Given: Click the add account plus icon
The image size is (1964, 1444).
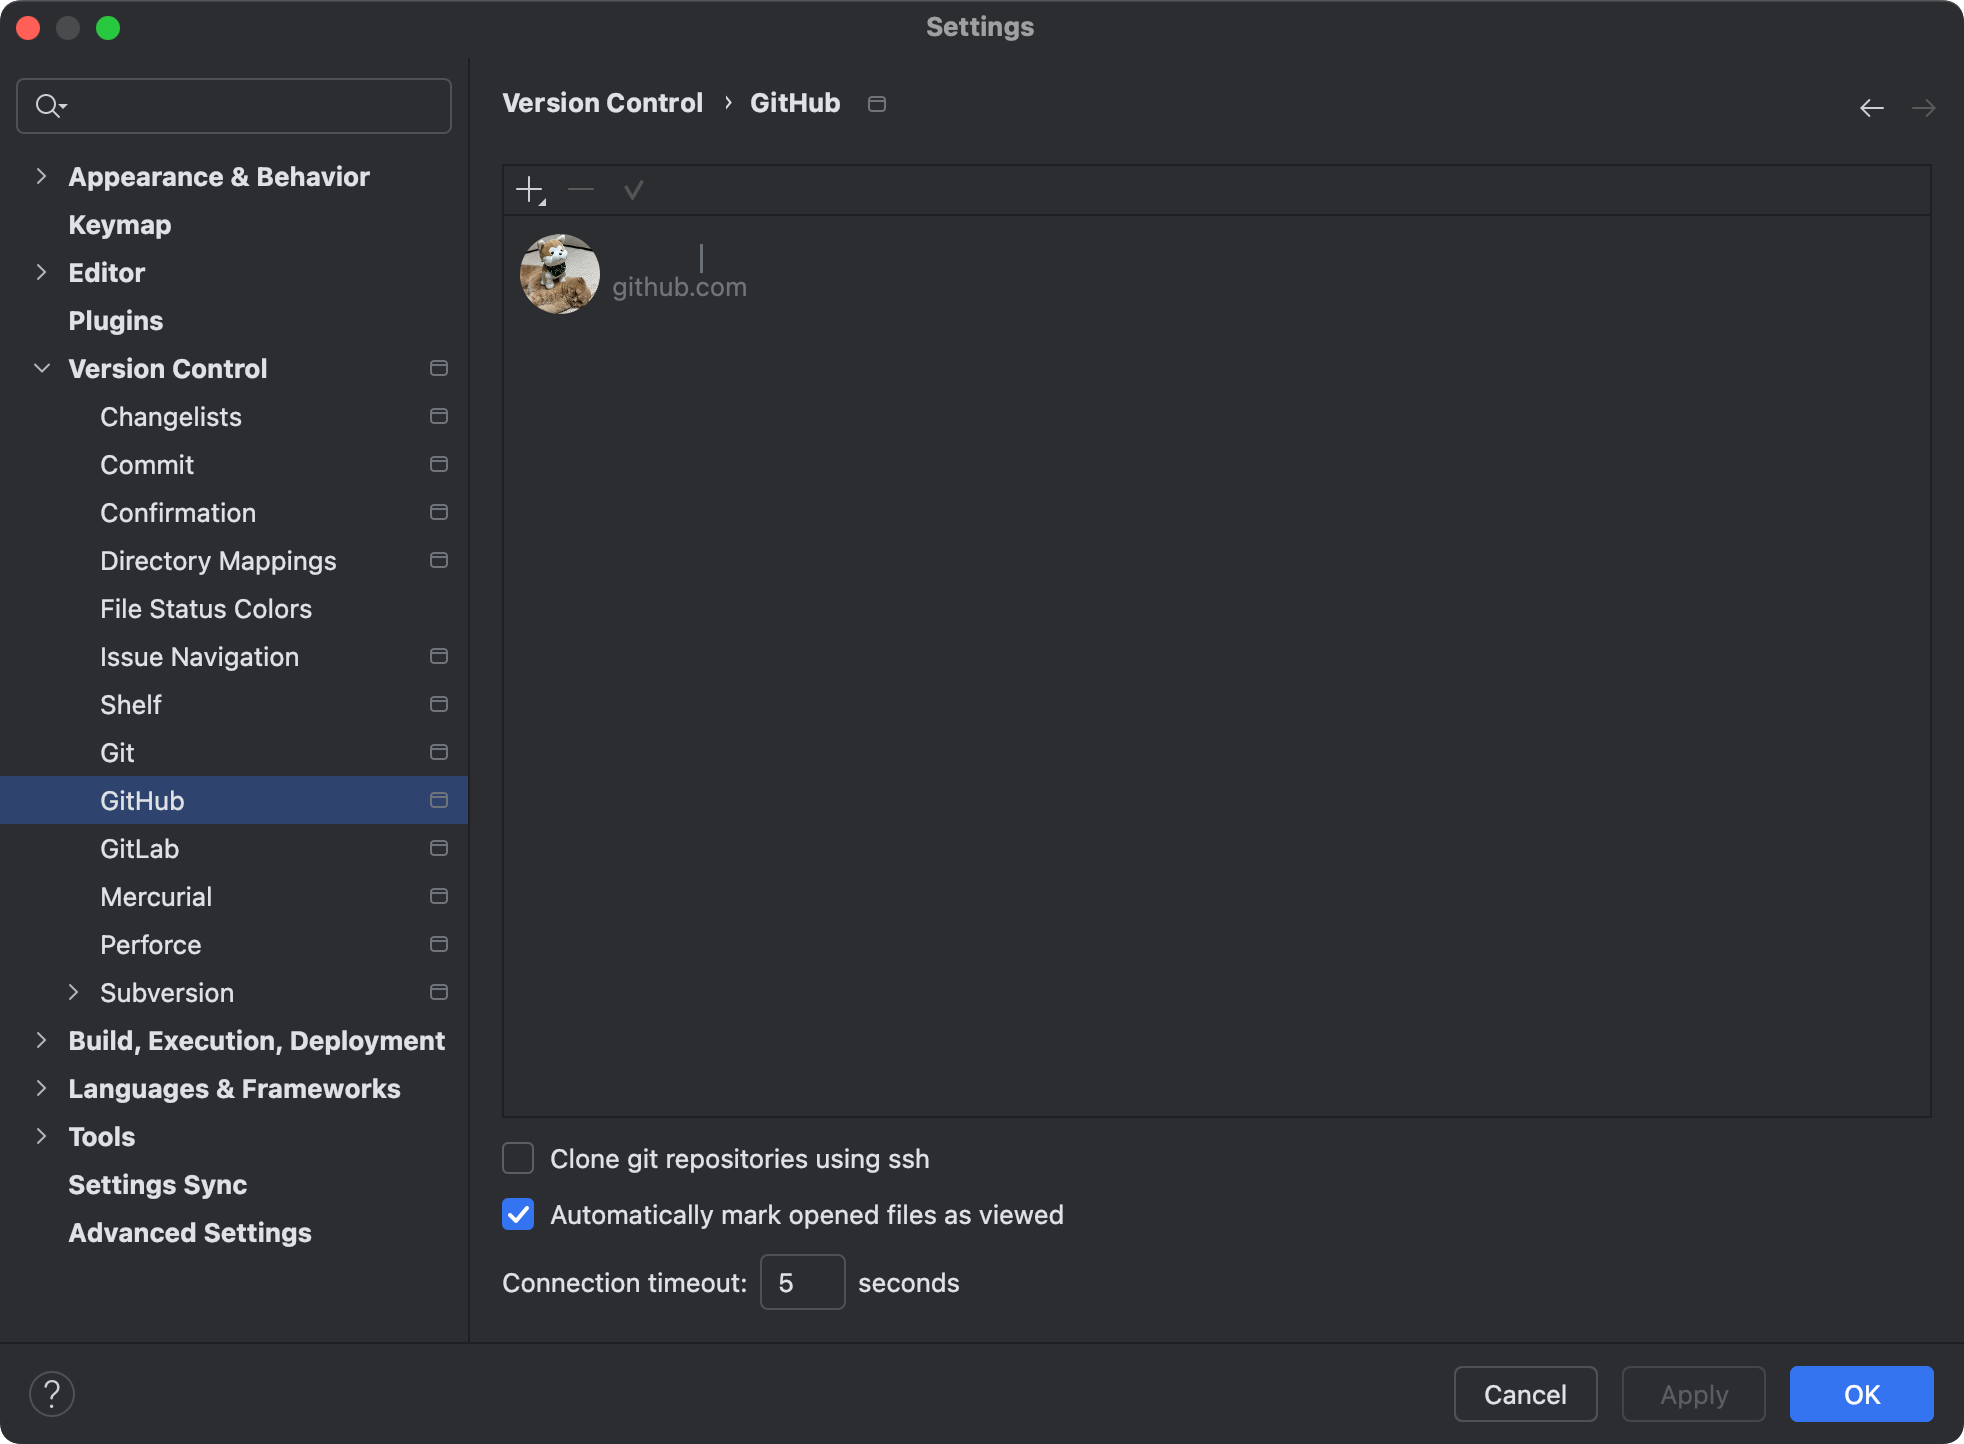Looking at the screenshot, I should [x=529, y=189].
